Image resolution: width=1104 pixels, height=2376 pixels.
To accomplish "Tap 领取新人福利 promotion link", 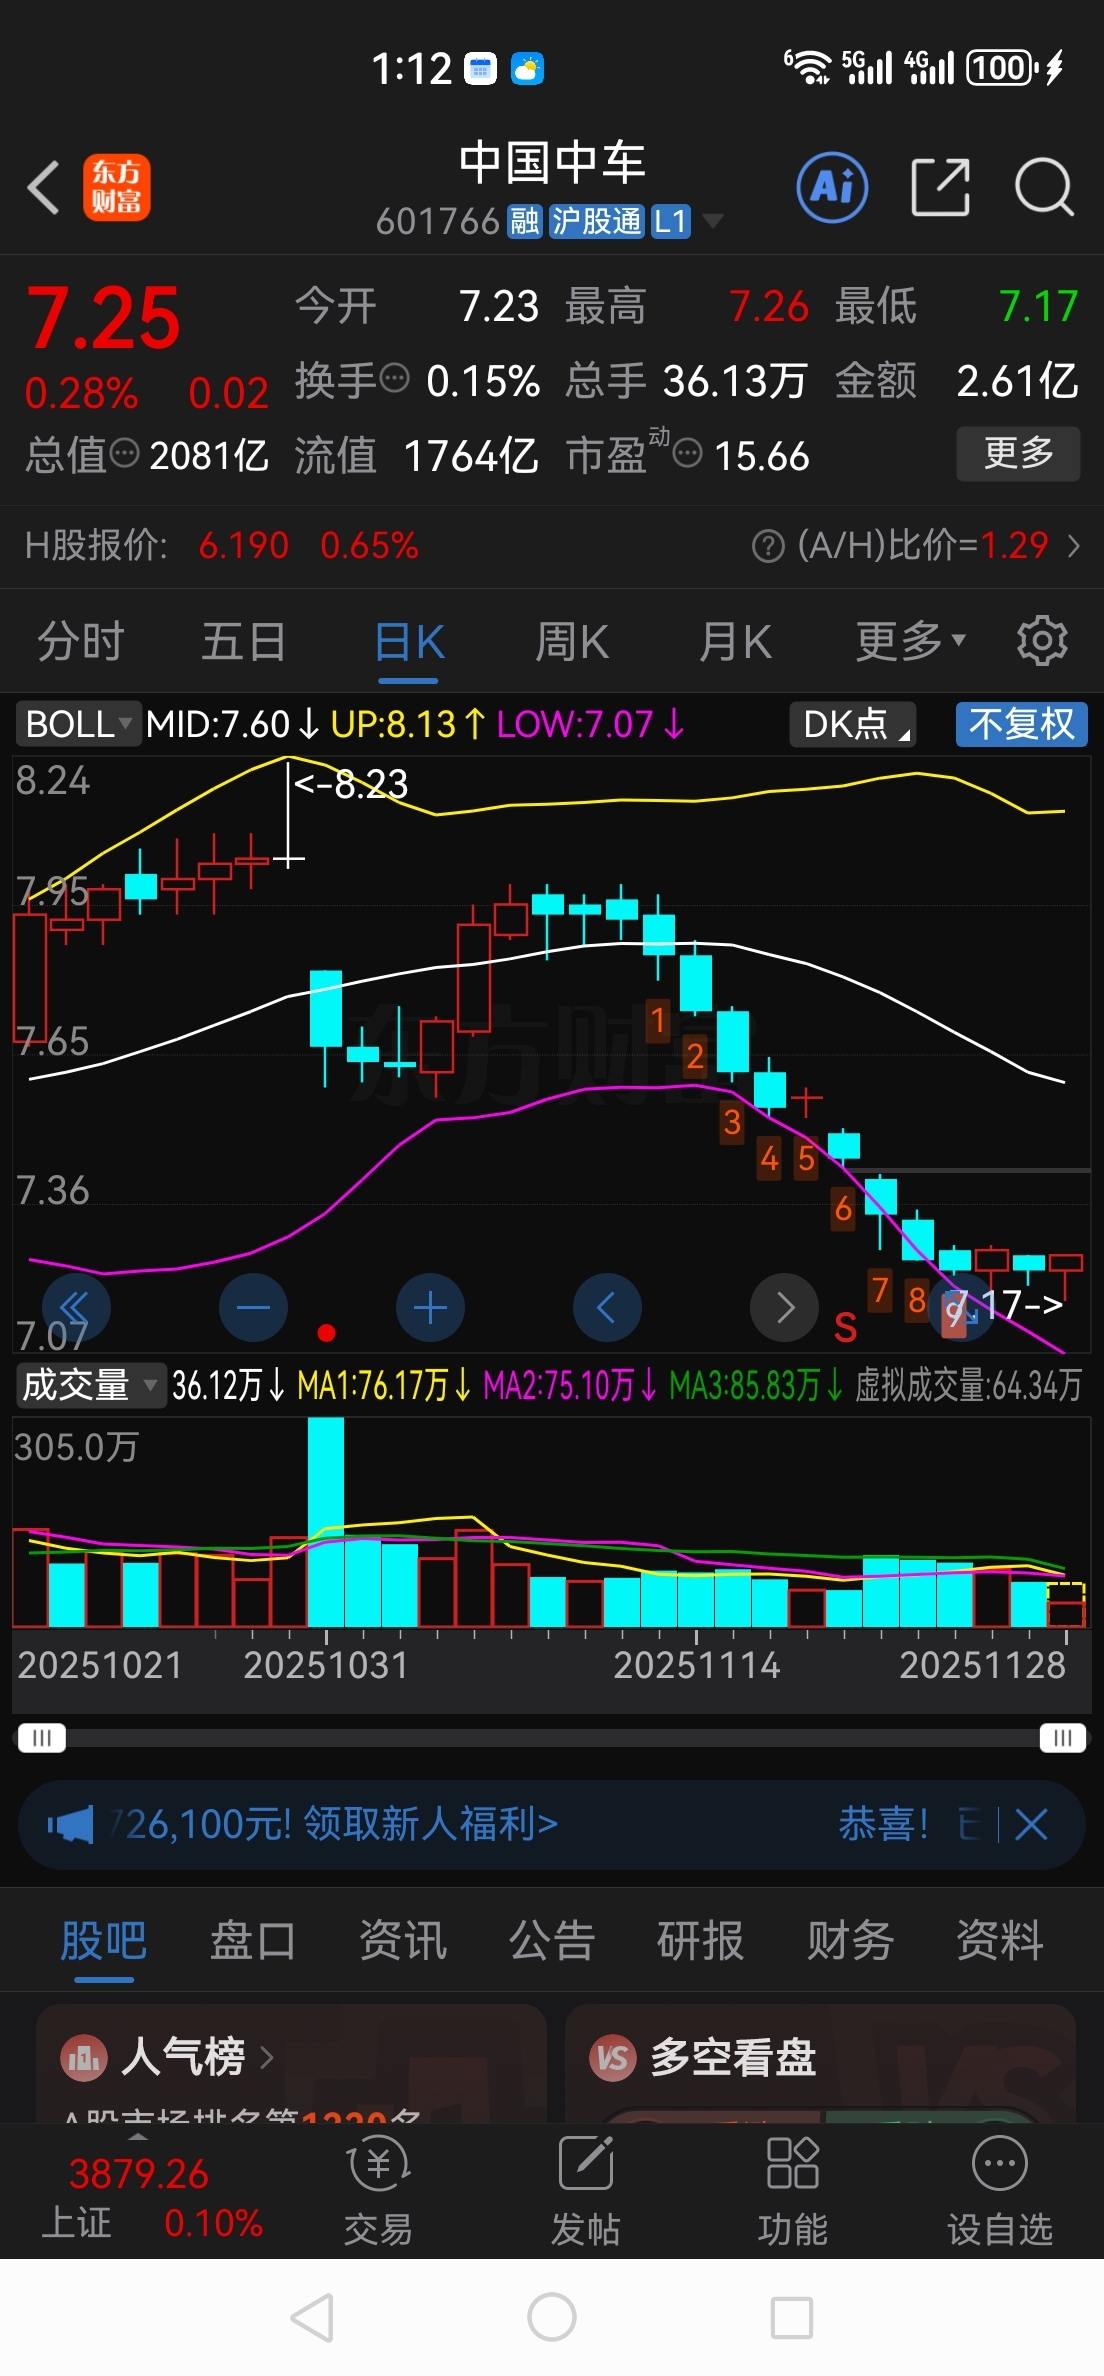I will click(x=431, y=1824).
